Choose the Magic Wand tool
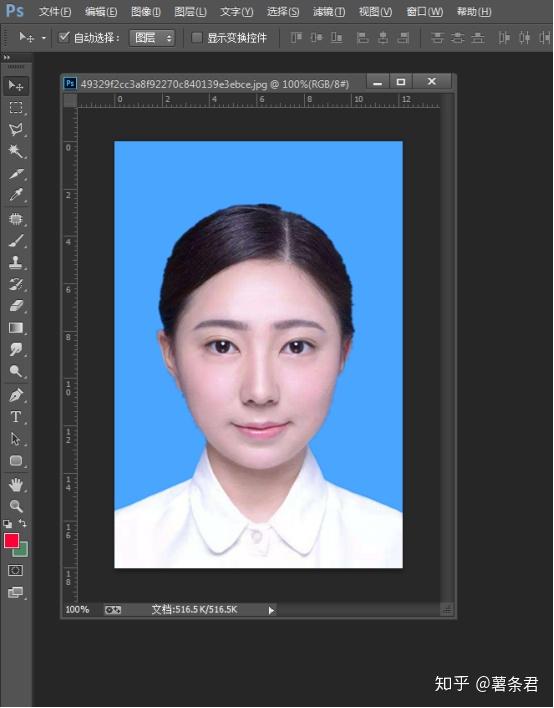The width and height of the screenshot is (554, 708). click(16, 151)
